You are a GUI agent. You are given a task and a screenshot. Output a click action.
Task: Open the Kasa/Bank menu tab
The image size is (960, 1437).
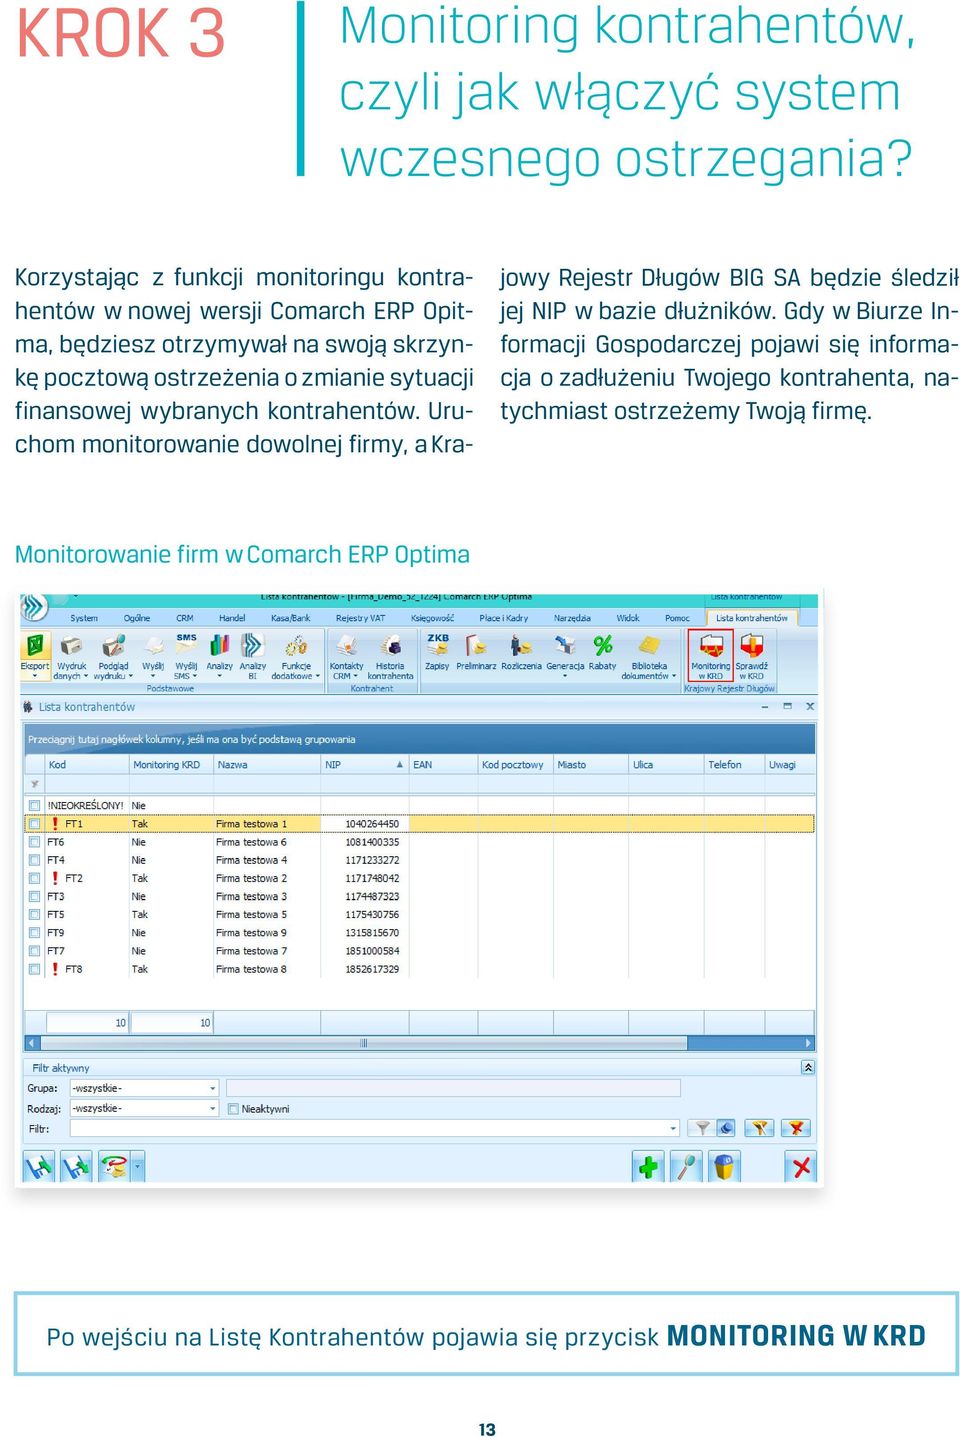[x=290, y=618]
